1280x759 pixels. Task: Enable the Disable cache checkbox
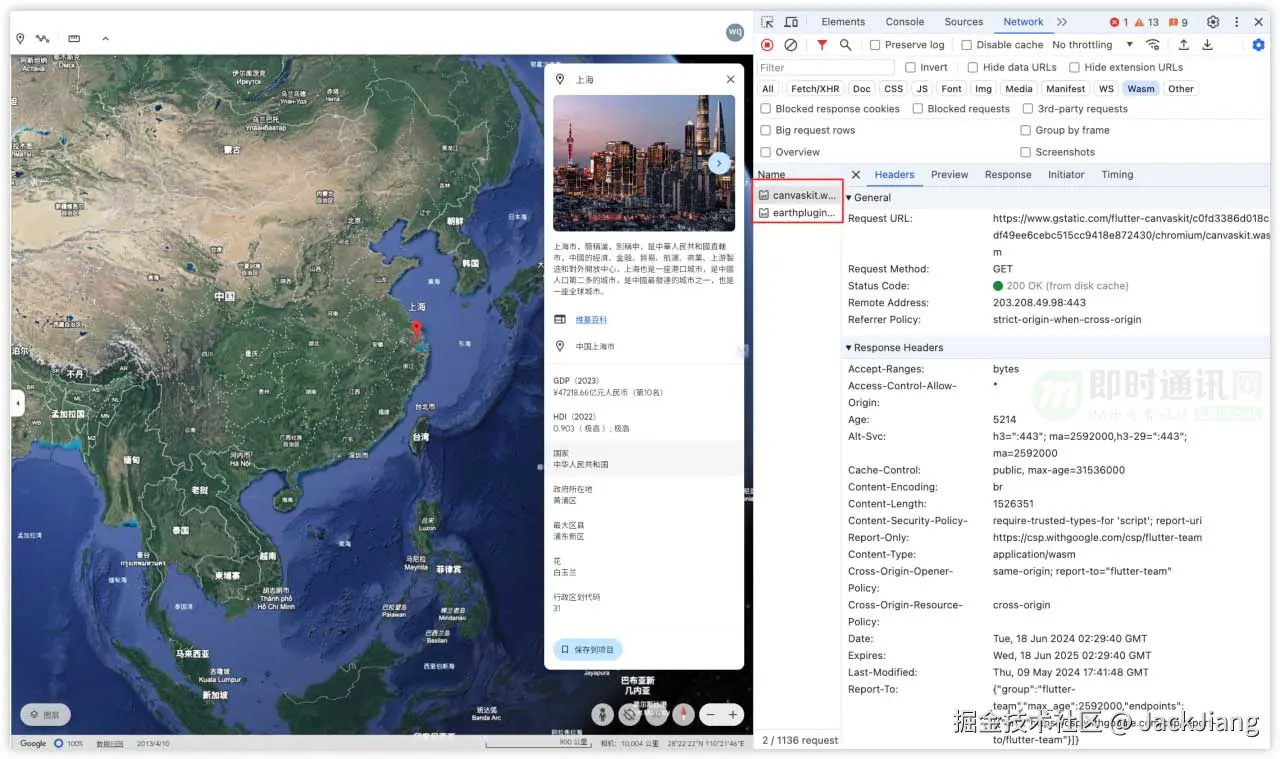pos(967,45)
